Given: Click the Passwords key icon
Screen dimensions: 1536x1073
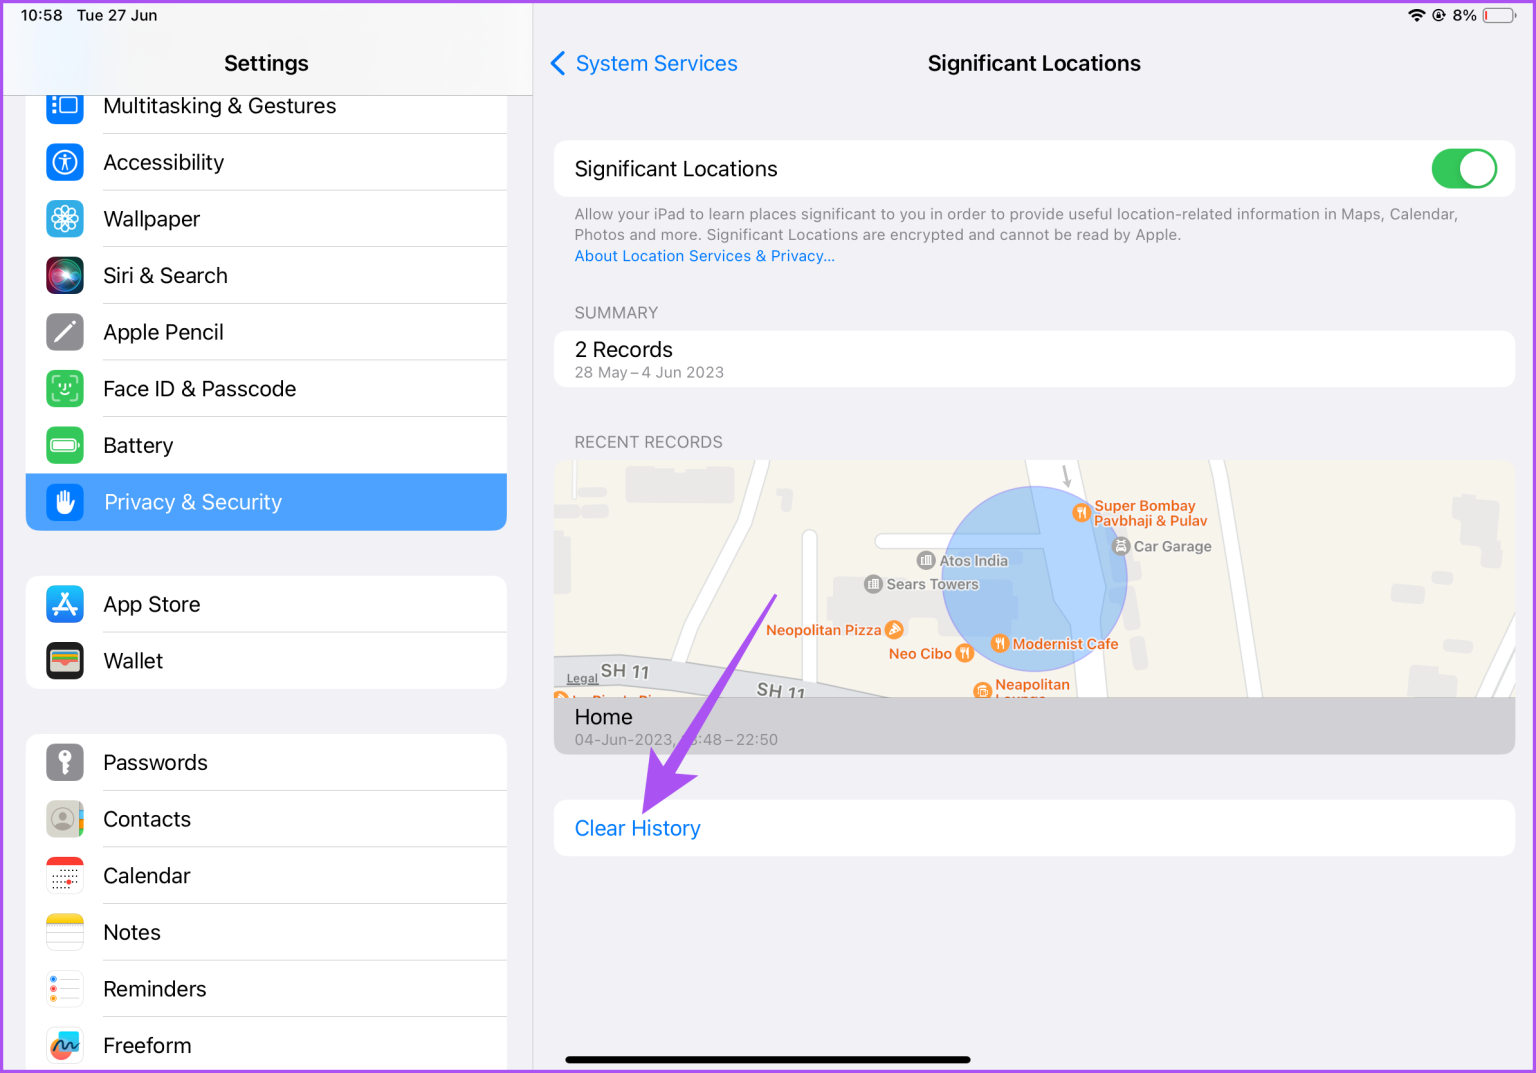Looking at the screenshot, I should pos(64,762).
